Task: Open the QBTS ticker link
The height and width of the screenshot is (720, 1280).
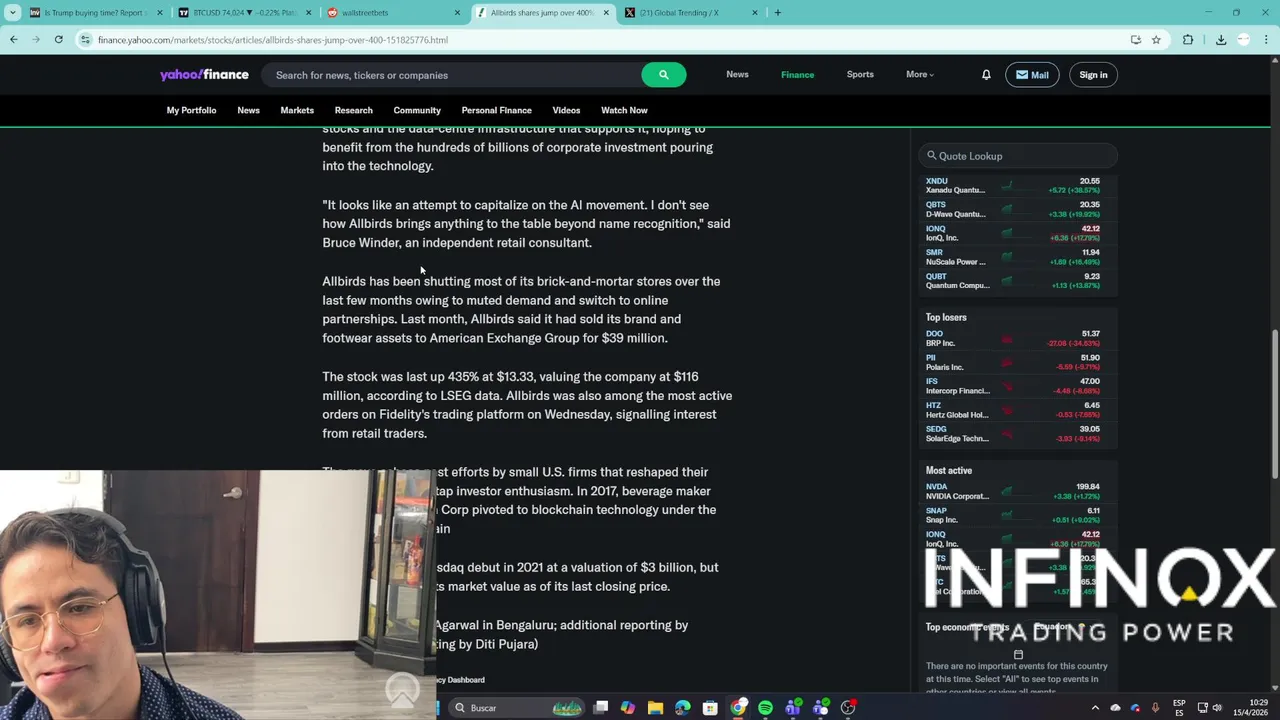Action: 935,205
